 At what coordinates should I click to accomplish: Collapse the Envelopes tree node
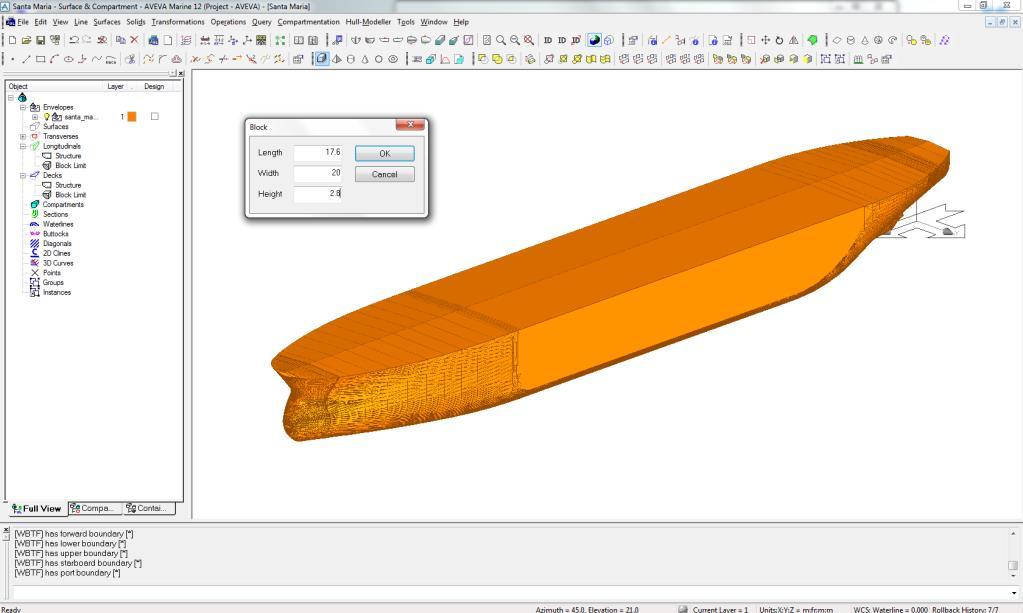click(23, 108)
